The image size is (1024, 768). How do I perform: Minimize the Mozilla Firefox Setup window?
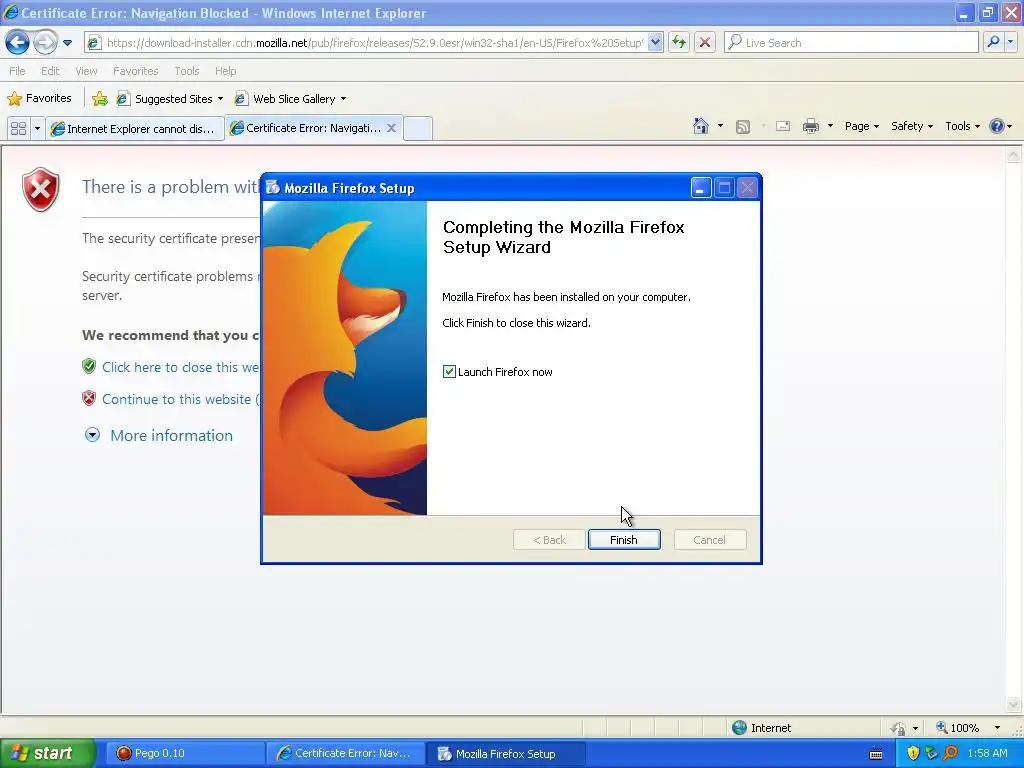701,188
